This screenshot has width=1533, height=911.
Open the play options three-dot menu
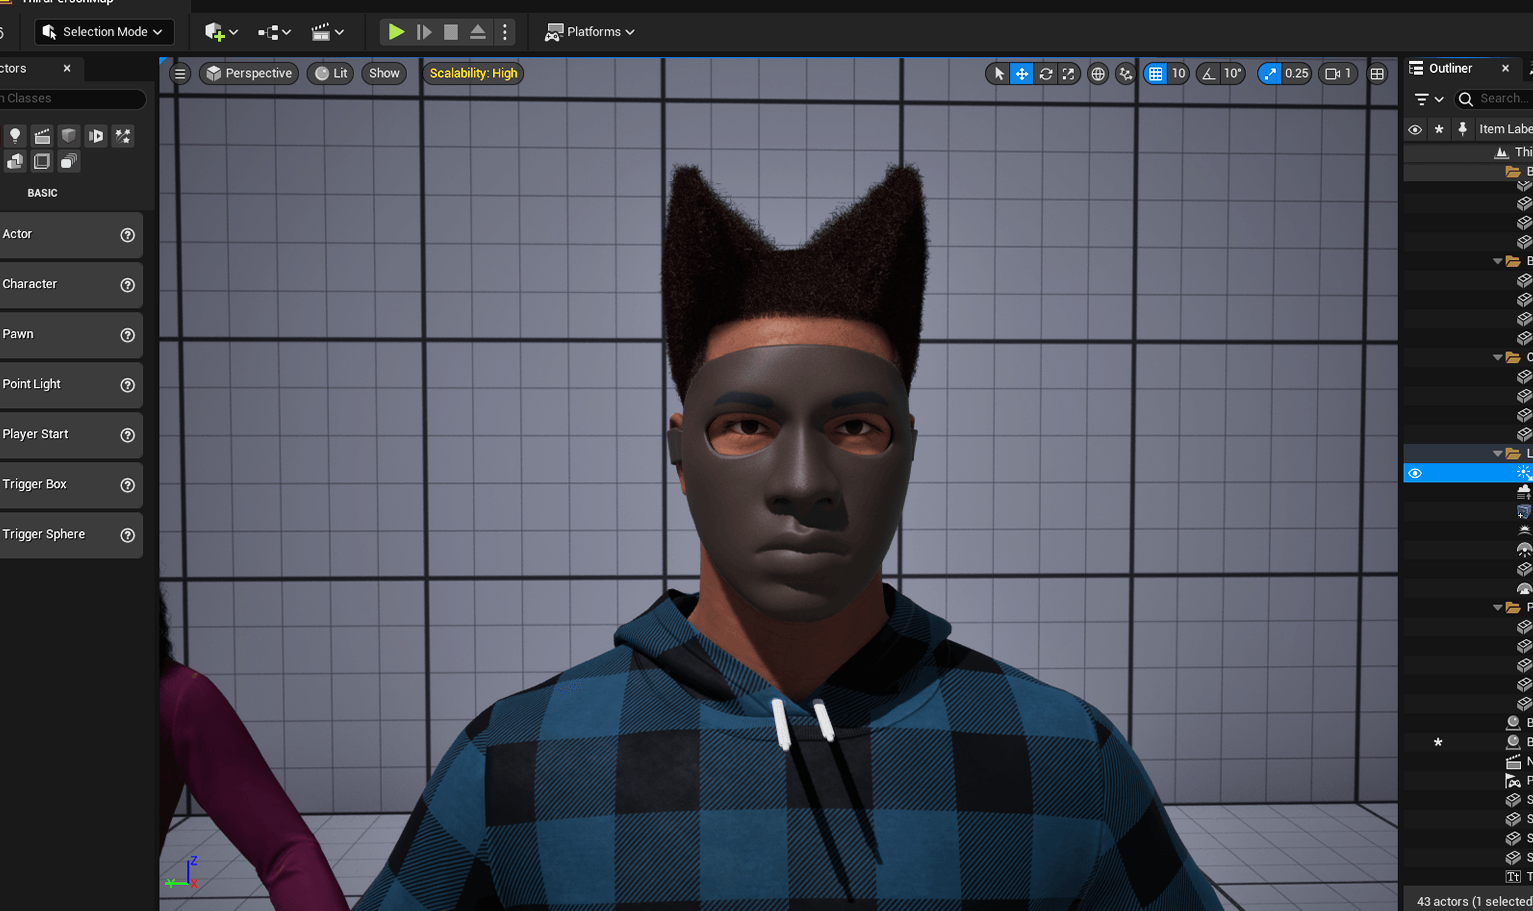pos(505,32)
